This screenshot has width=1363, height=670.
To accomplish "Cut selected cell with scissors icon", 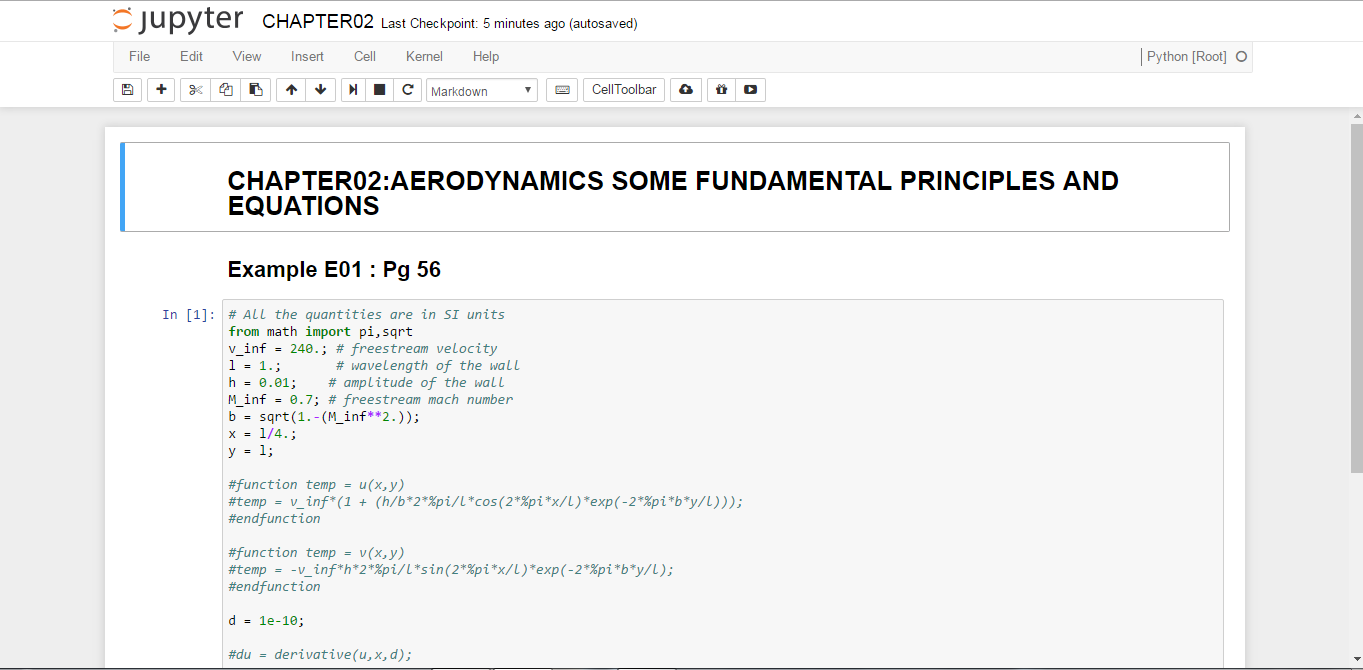I will point(195,90).
